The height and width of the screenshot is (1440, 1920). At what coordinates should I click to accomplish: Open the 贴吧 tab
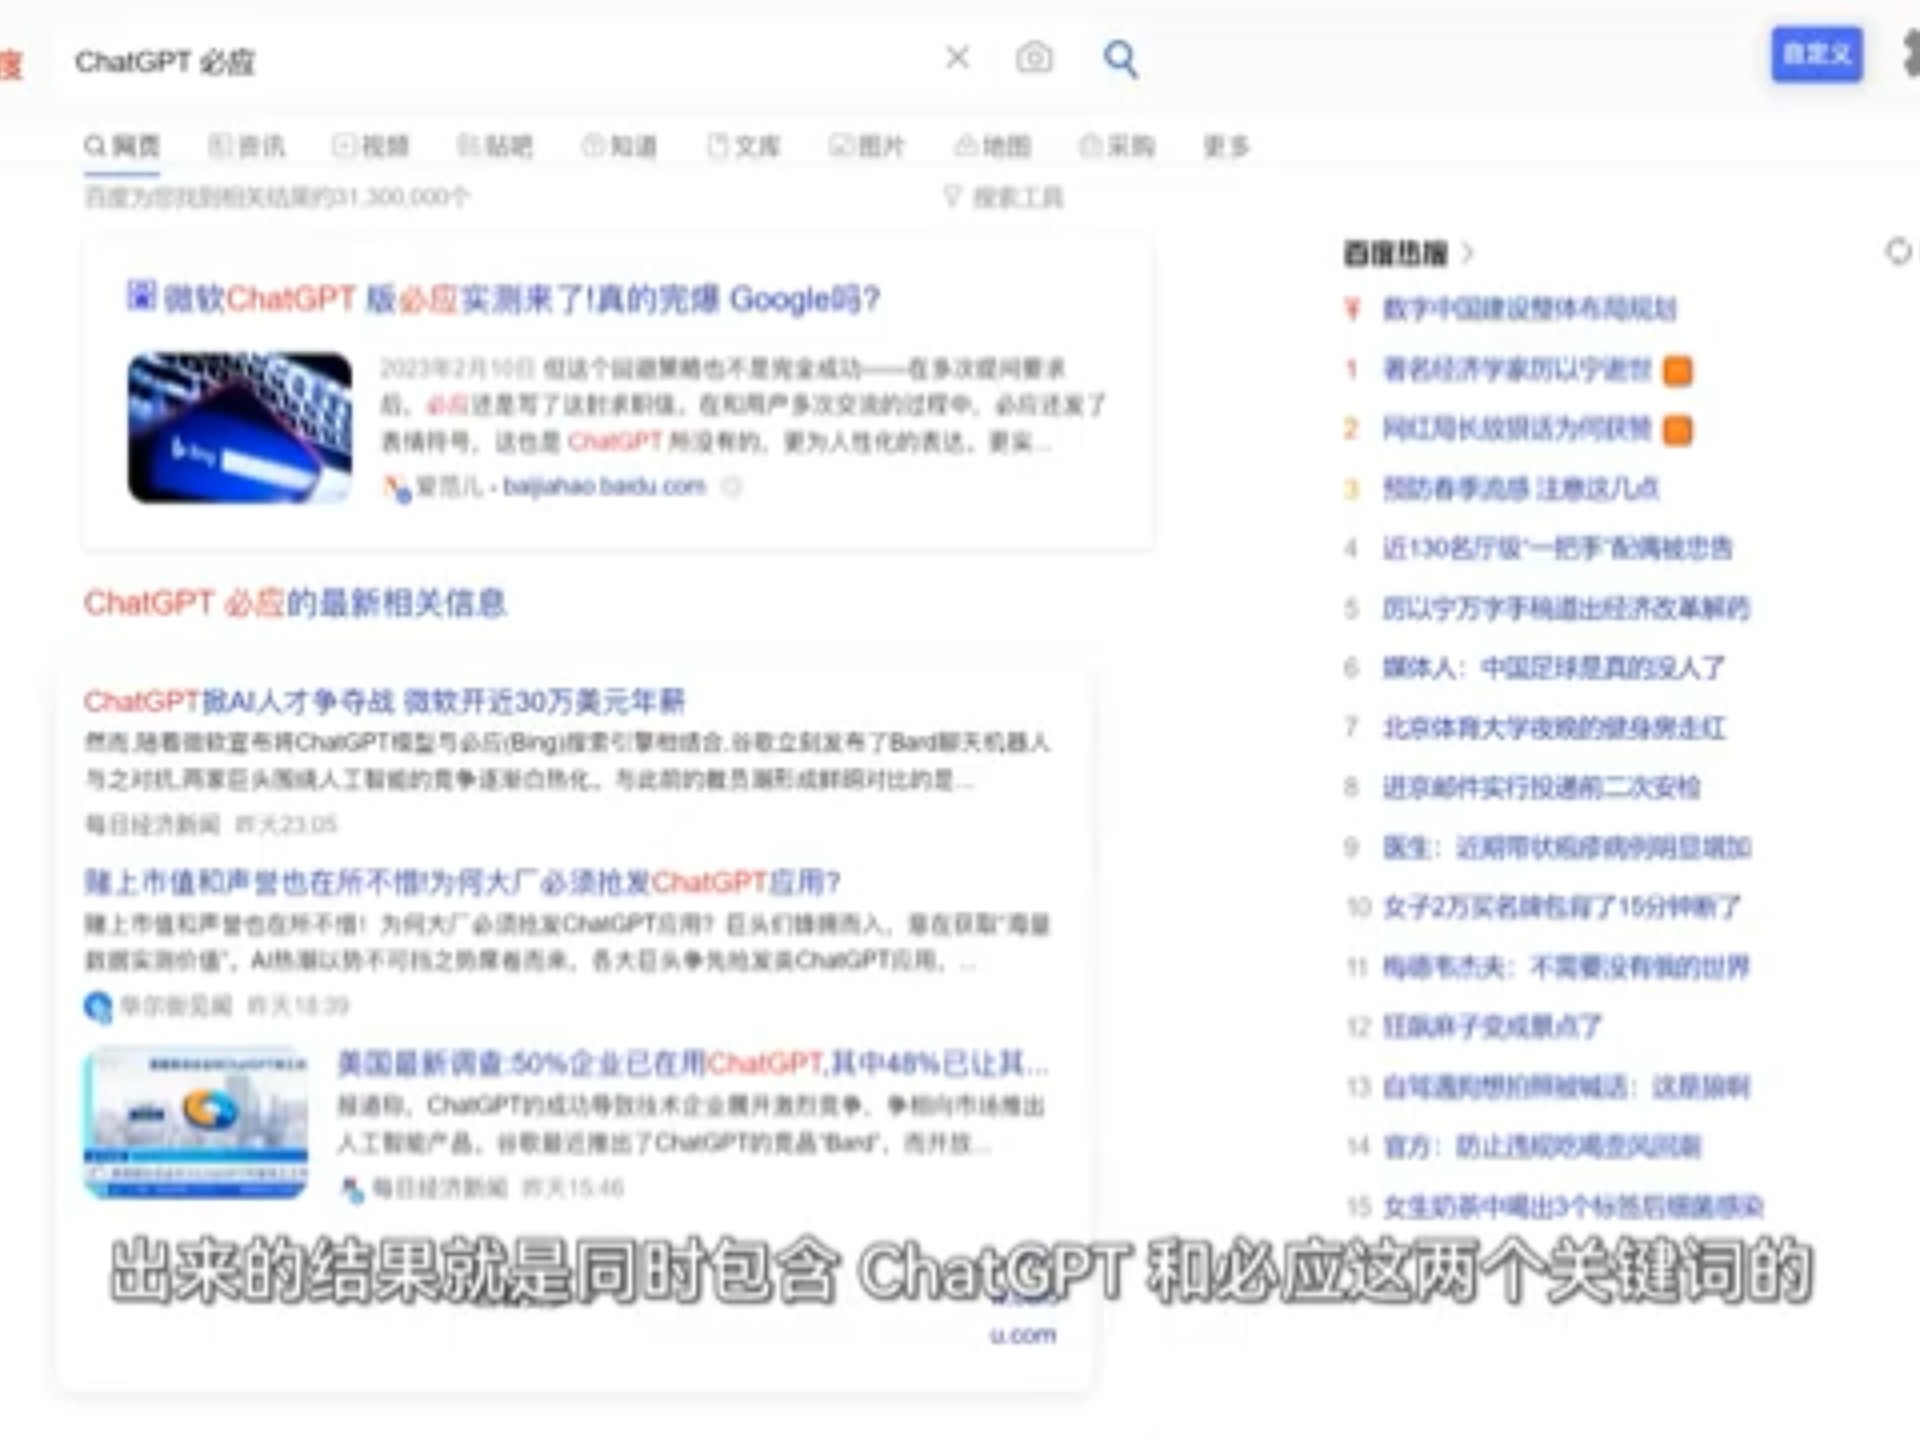pos(495,147)
